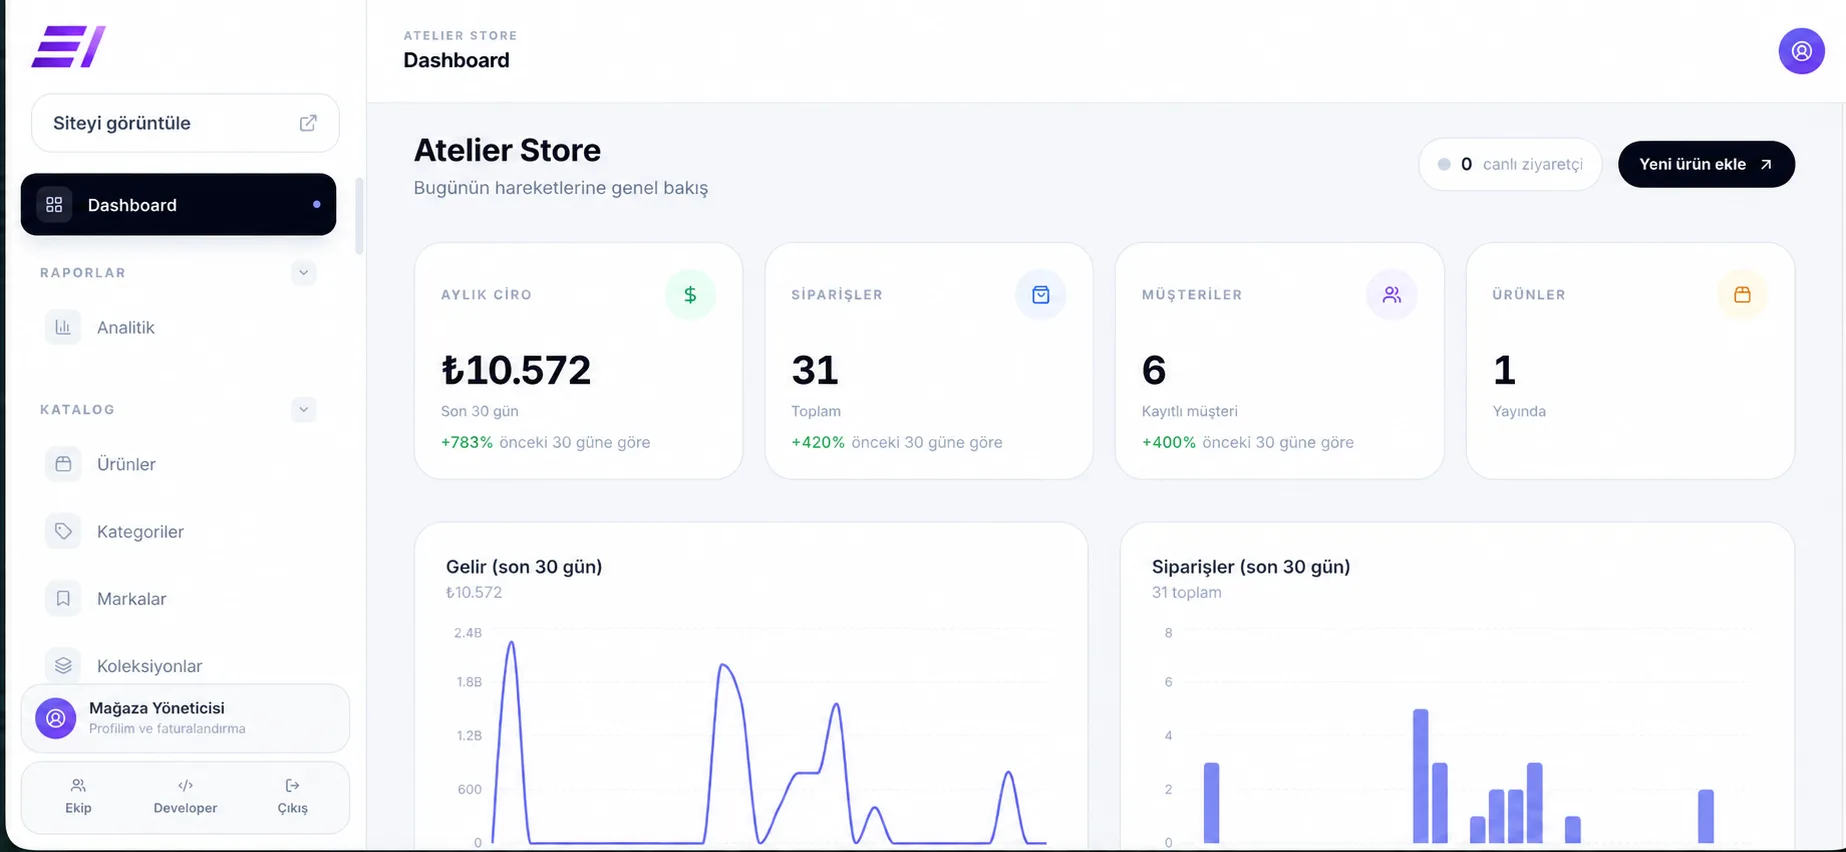
Task: Click the +783% revenue change text
Action: (467, 442)
